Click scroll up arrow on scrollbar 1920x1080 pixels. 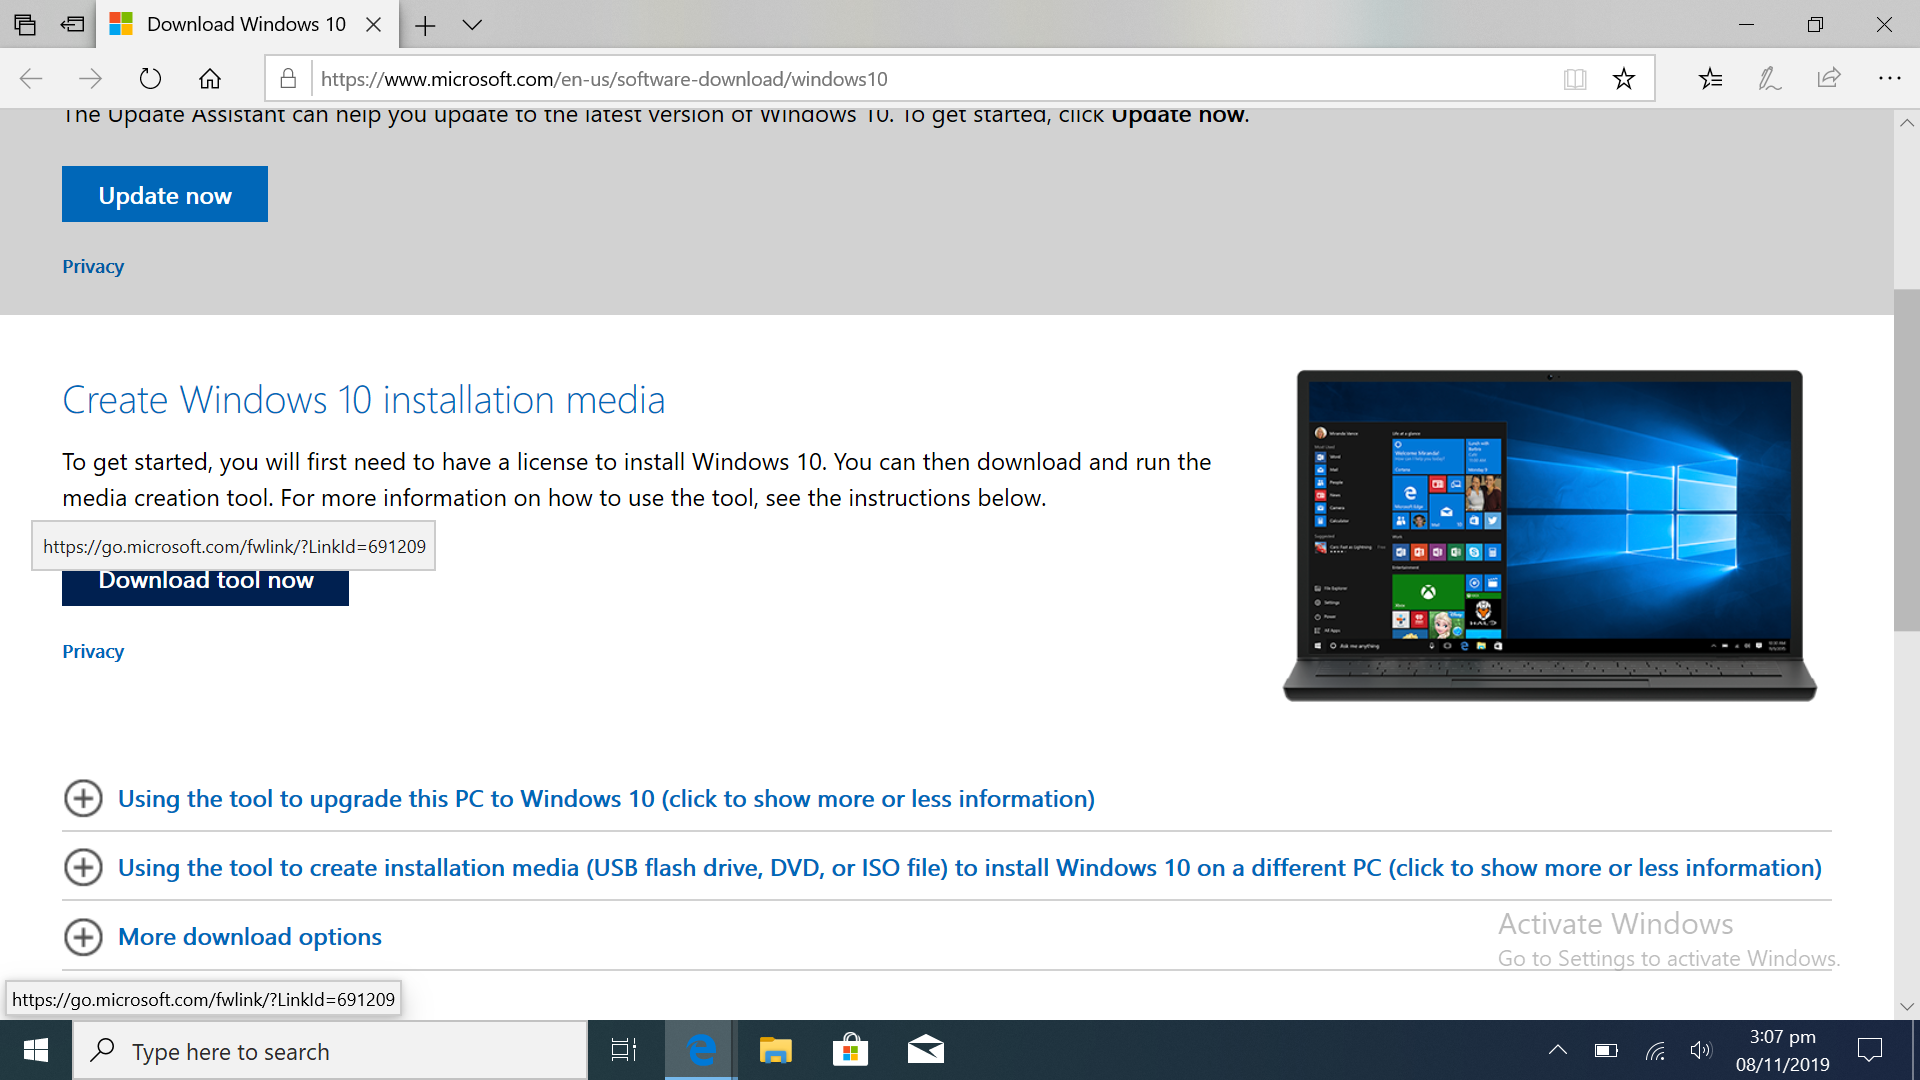tap(1906, 122)
